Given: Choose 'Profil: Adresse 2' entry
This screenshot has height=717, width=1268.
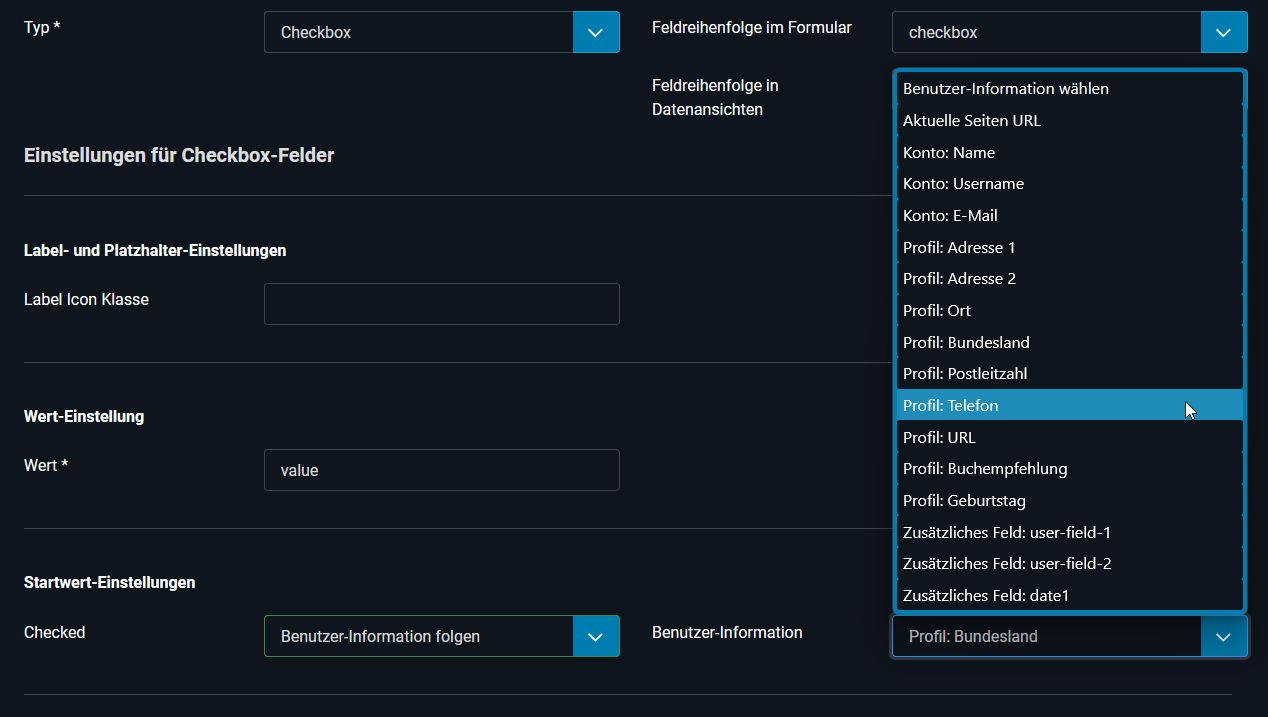Looking at the screenshot, I should [1069, 279].
